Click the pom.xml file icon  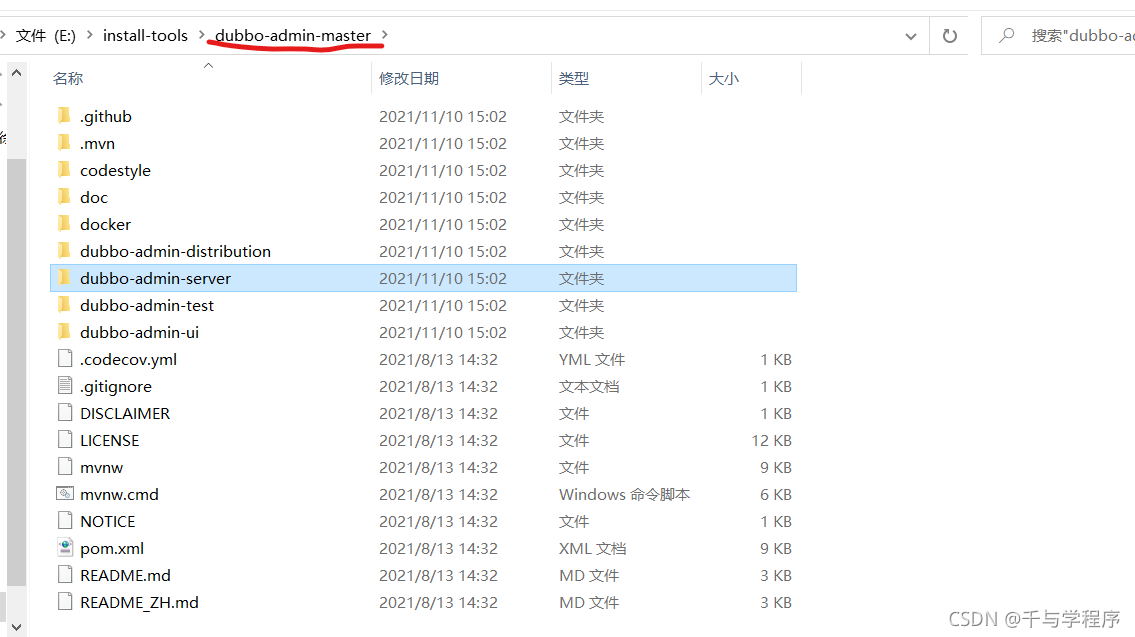(x=65, y=547)
